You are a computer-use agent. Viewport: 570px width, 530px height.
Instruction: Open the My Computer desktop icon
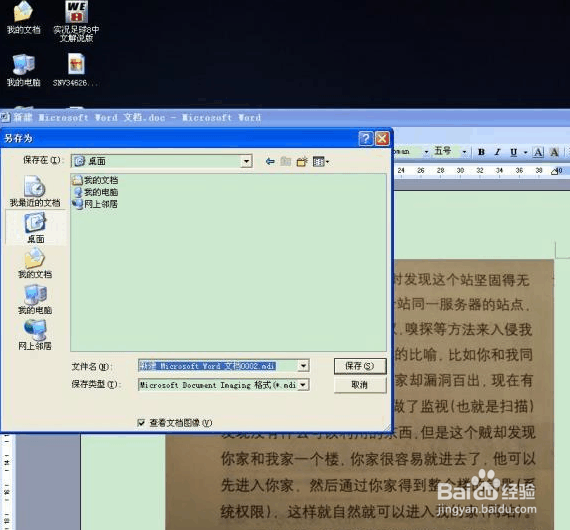(x=24, y=70)
